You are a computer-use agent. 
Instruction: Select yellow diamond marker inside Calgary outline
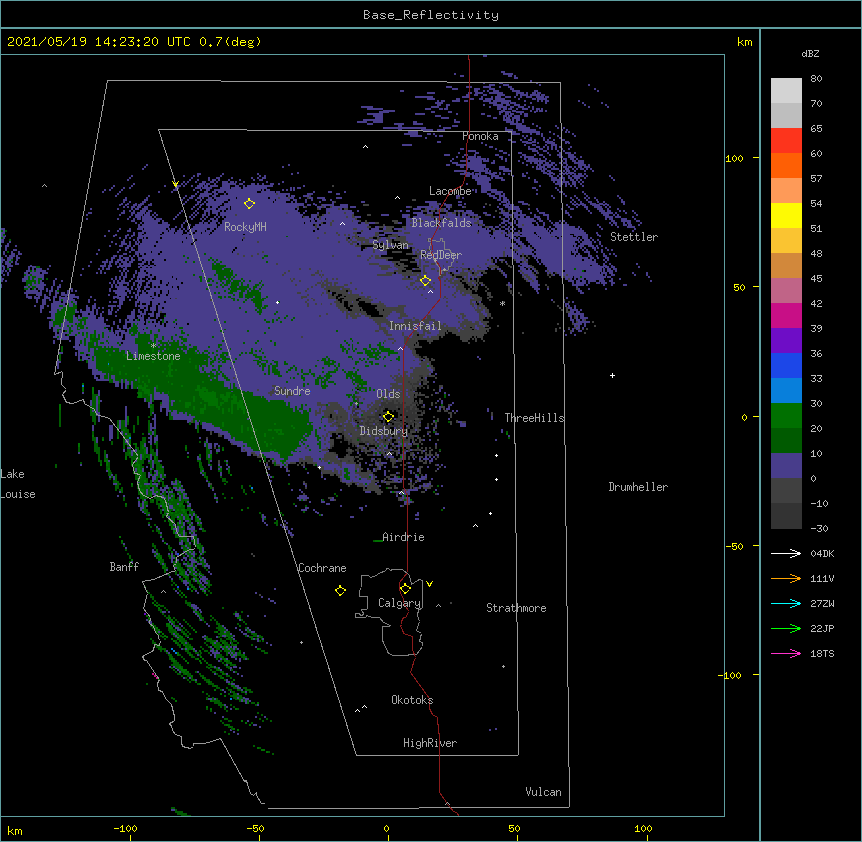[405, 589]
